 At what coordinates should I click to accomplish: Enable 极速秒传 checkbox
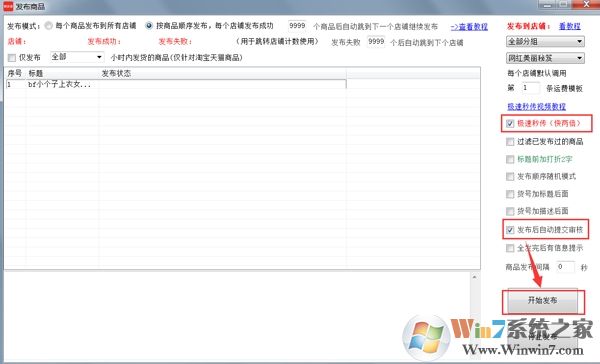pos(510,124)
